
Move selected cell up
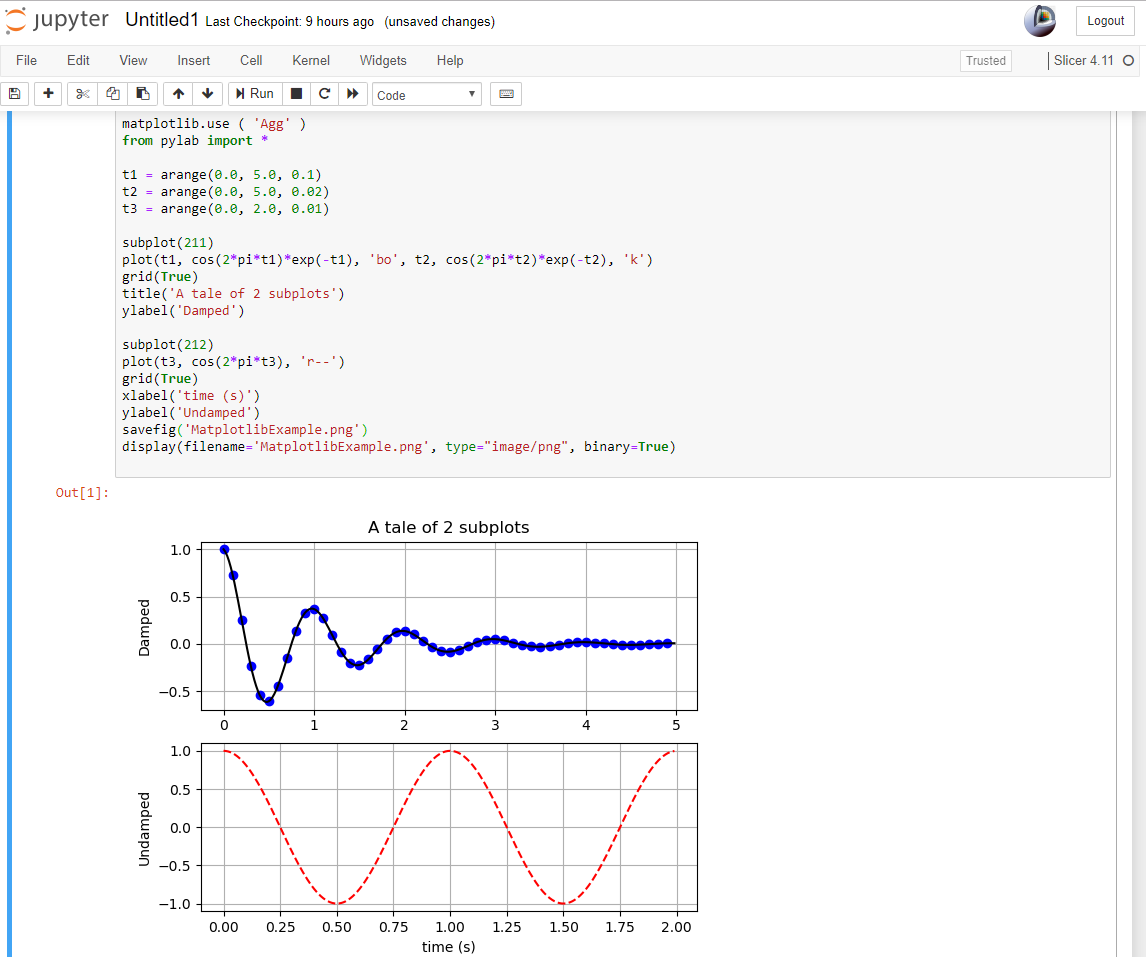178,94
